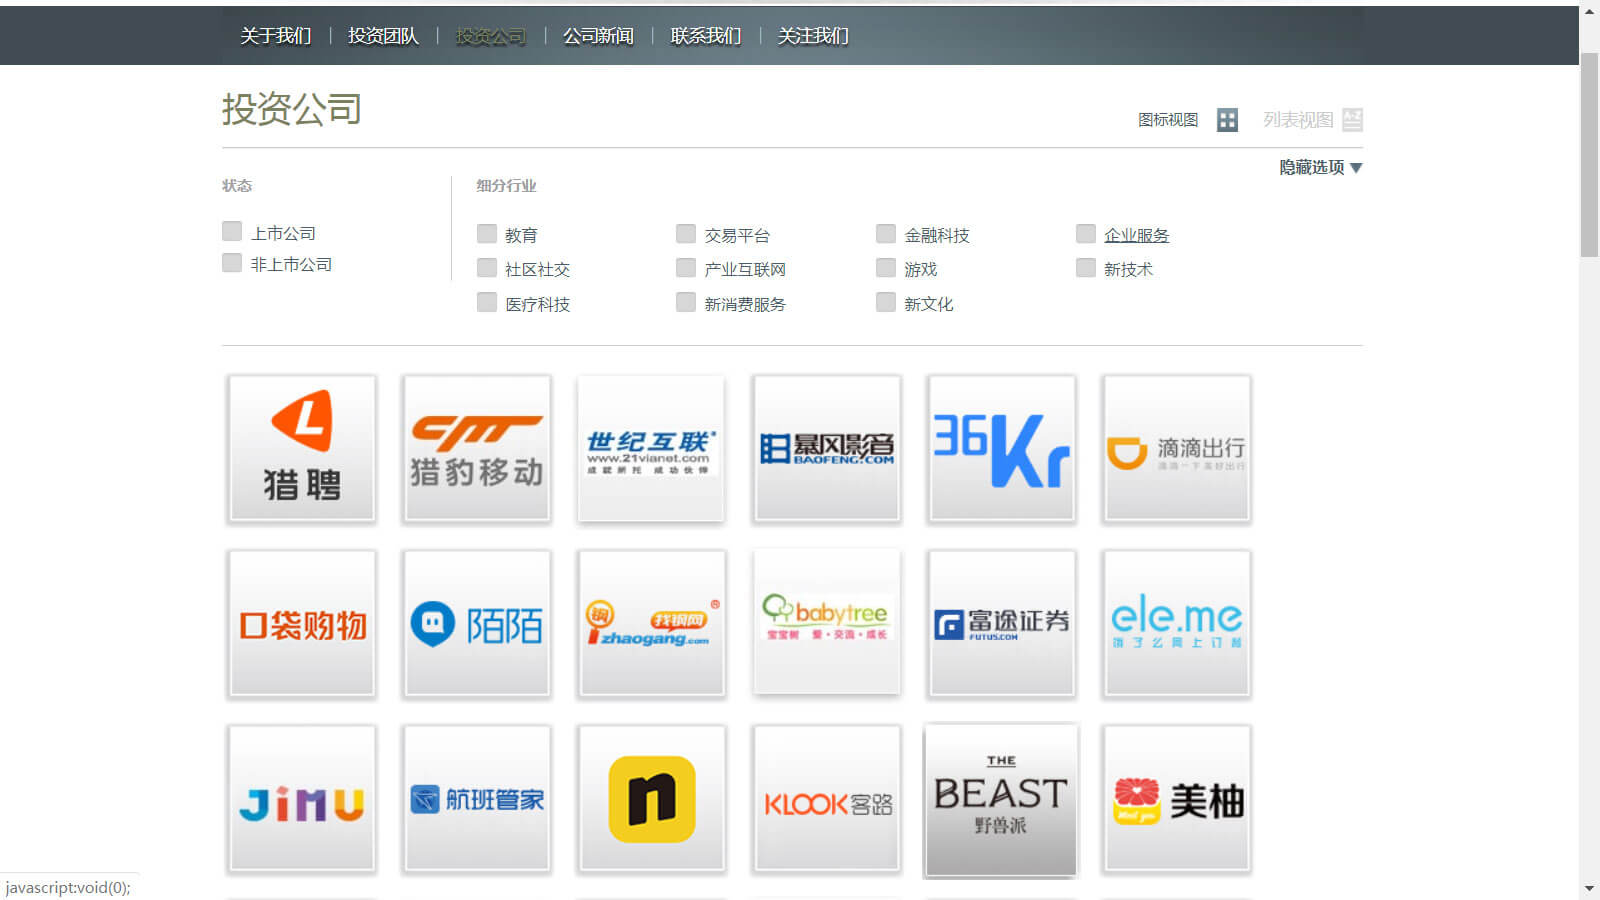Image resolution: width=1600 pixels, height=900 pixels.
Task: Open the 暴风影音 Baofeng logo tile
Action: 827,449
